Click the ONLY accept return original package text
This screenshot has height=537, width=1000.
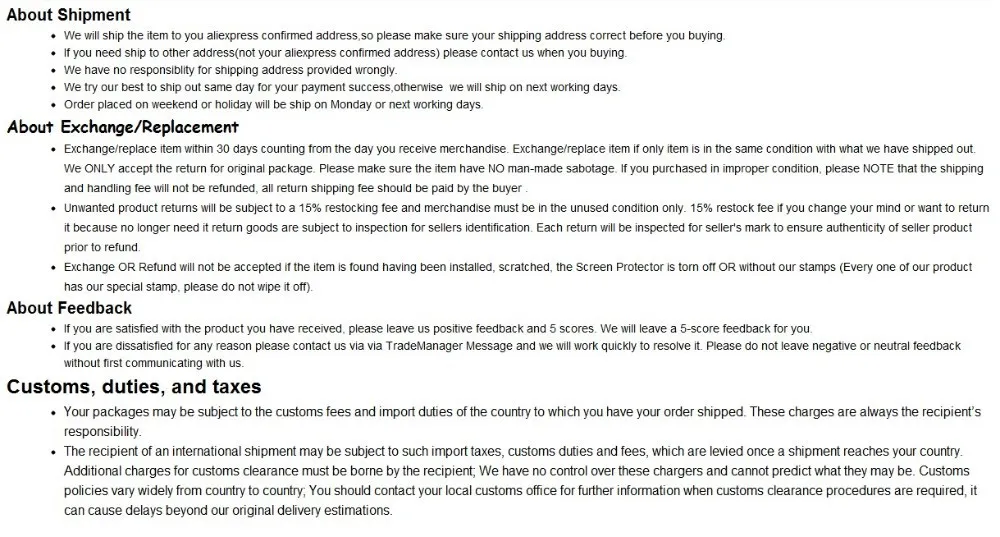coord(189,169)
